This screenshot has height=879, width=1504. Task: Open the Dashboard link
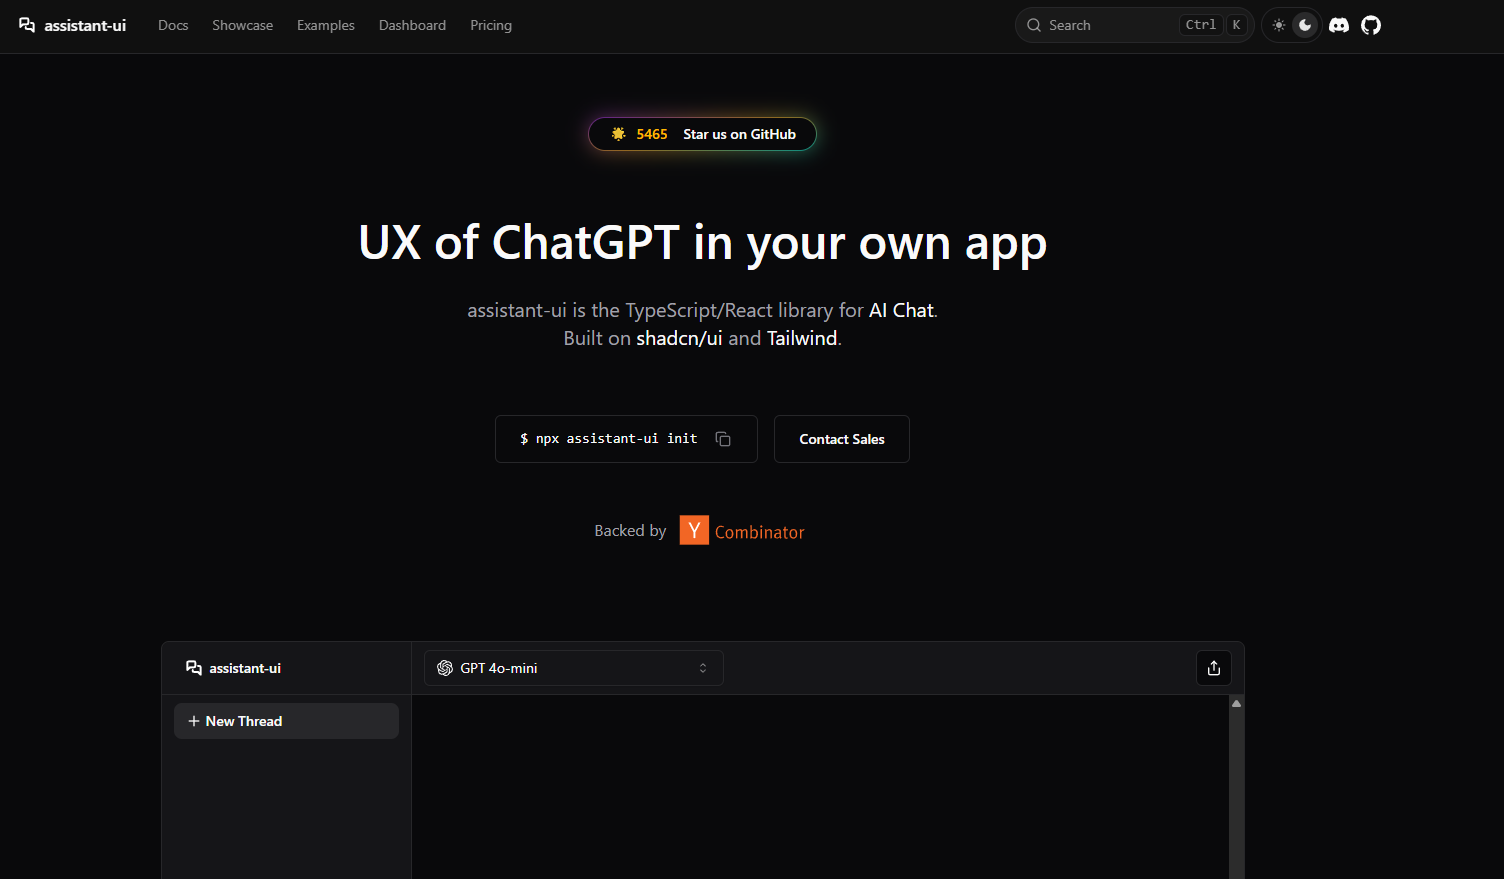point(412,25)
